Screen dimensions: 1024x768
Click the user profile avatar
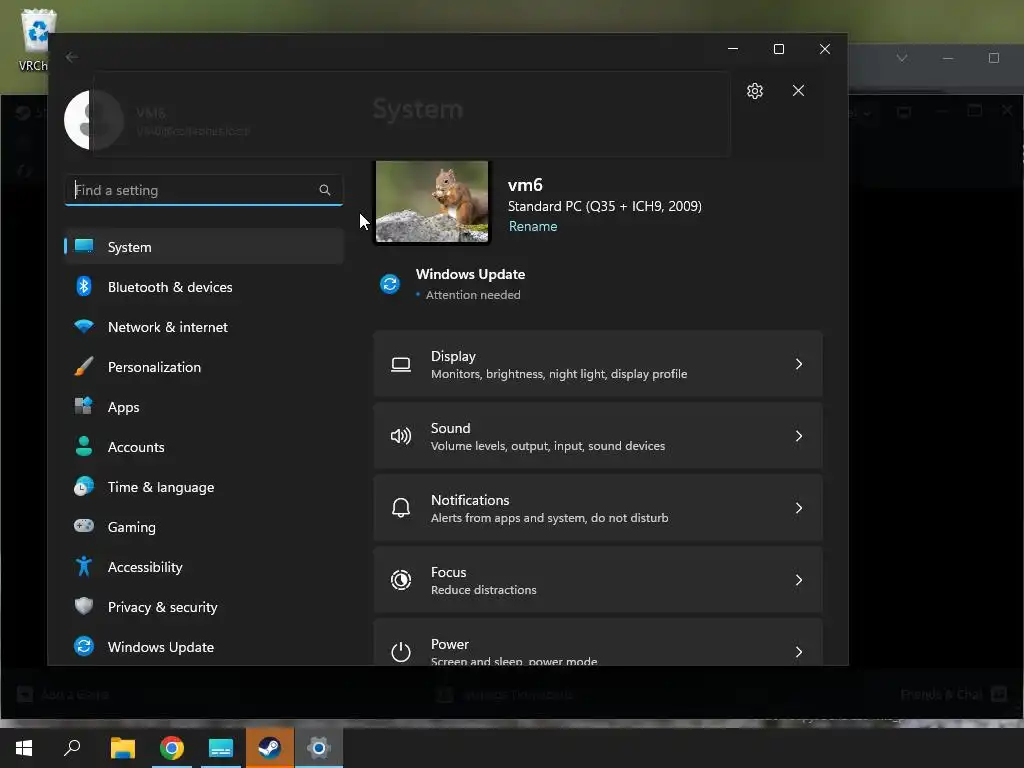[x=94, y=120]
